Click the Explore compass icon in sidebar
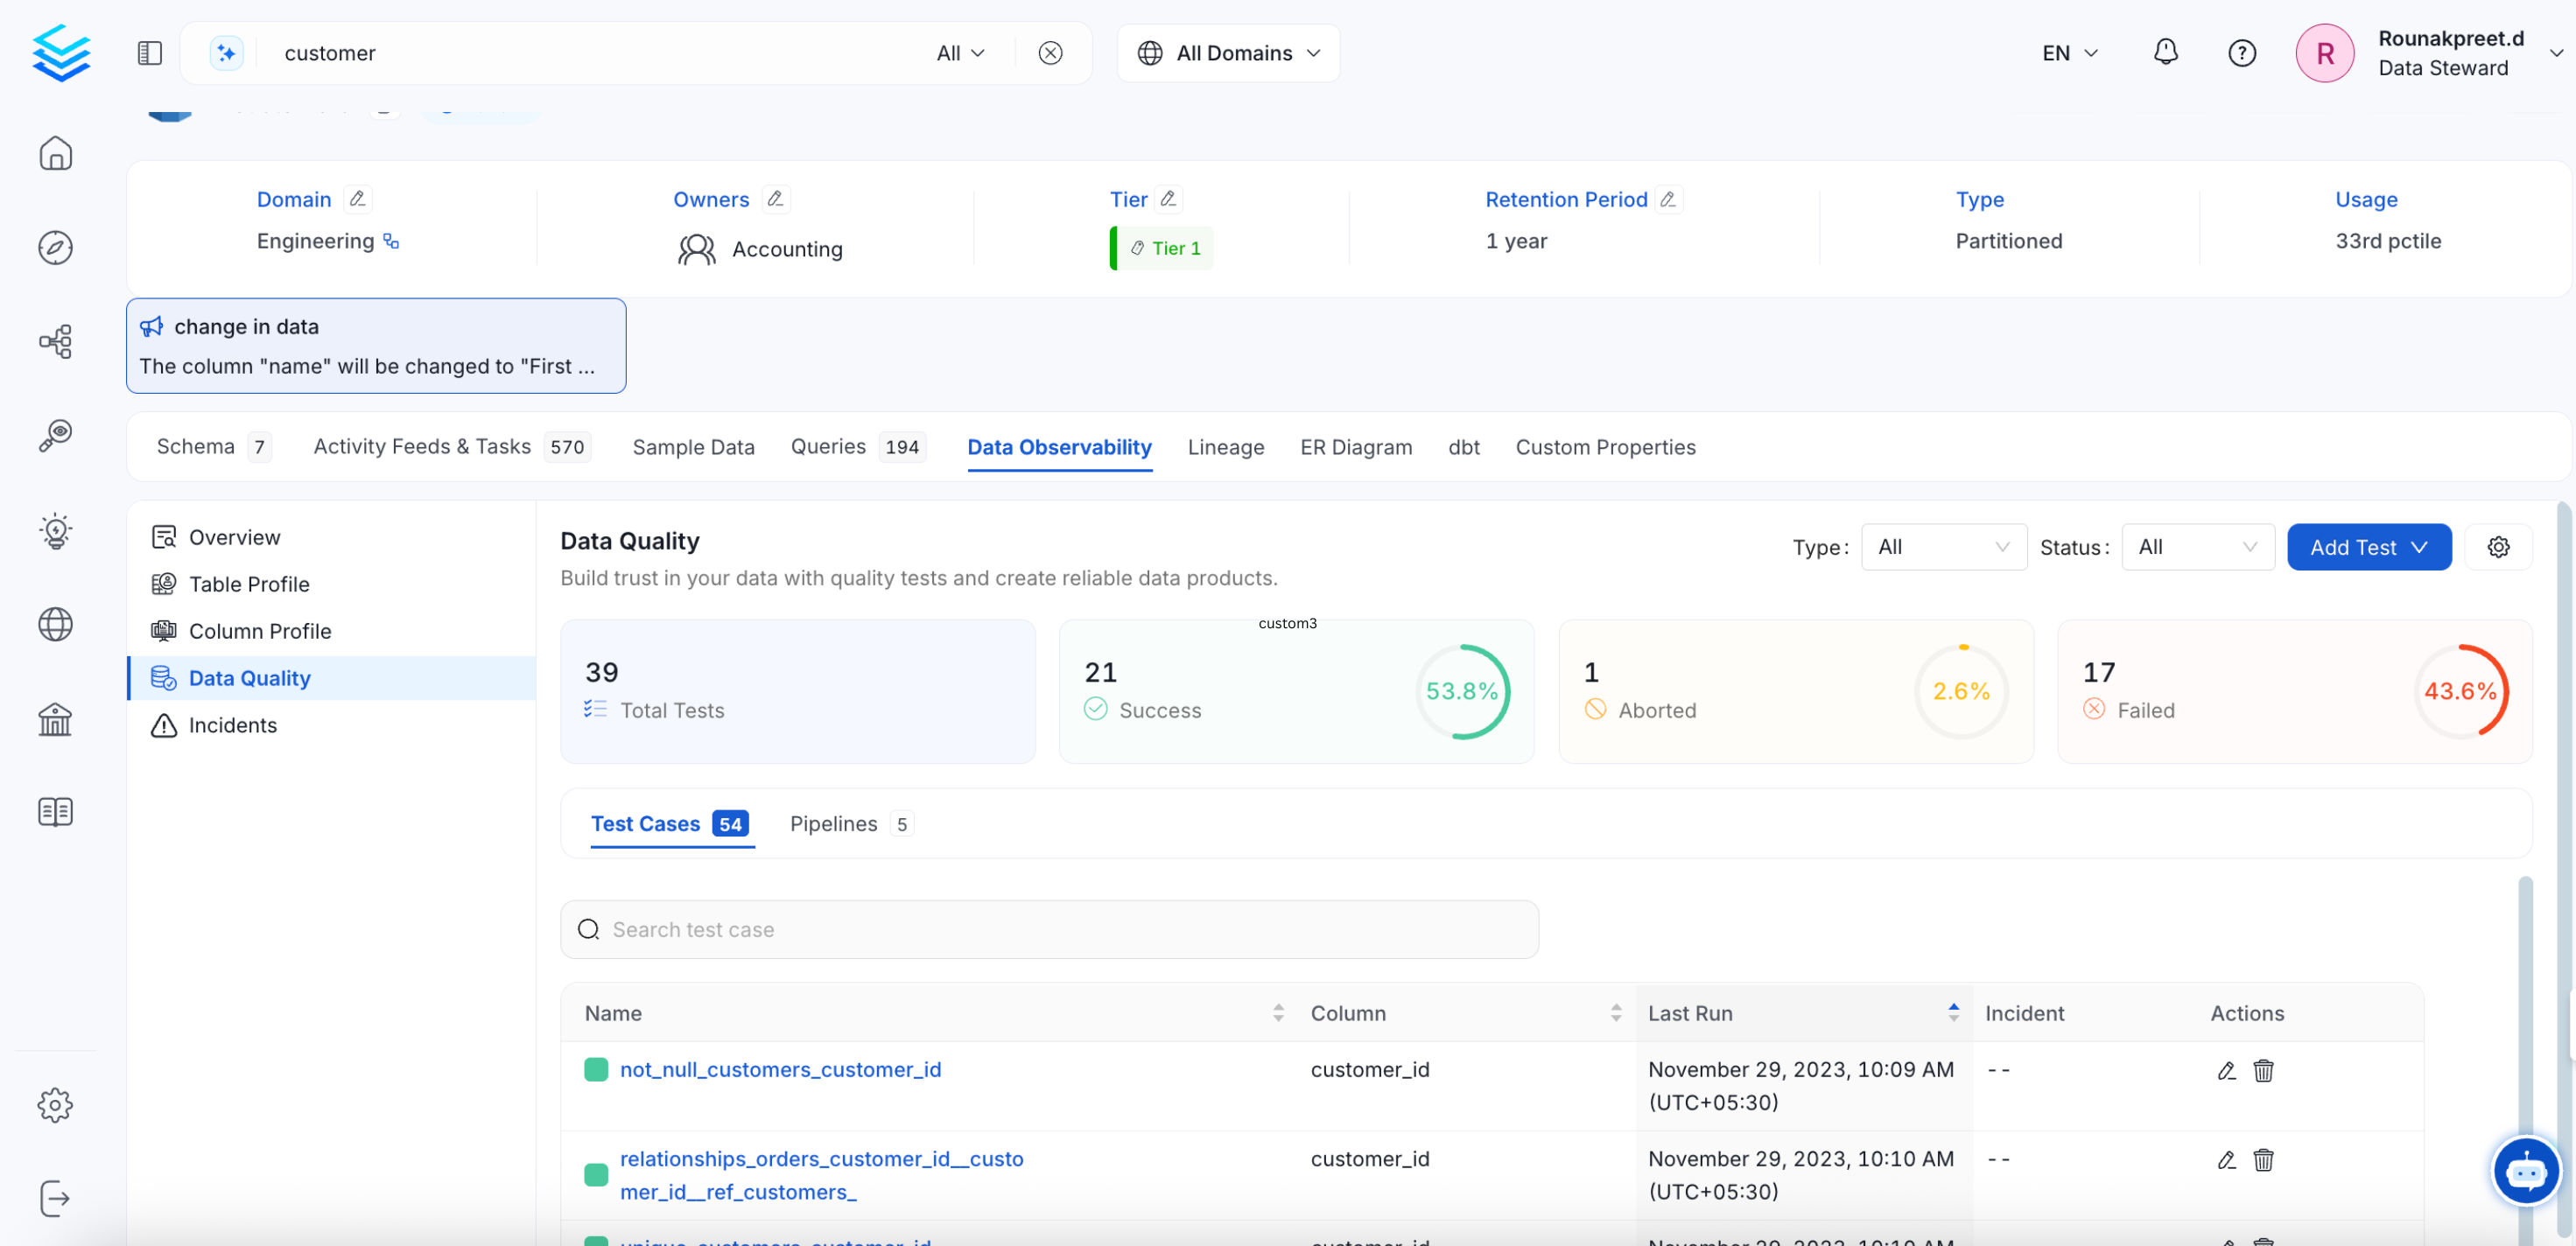2576x1246 pixels. tap(55, 247)
